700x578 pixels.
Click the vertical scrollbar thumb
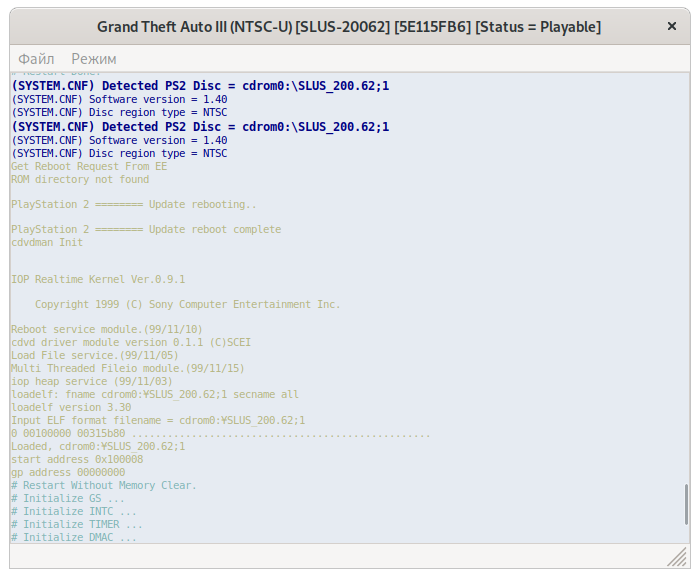pos(687,504)
